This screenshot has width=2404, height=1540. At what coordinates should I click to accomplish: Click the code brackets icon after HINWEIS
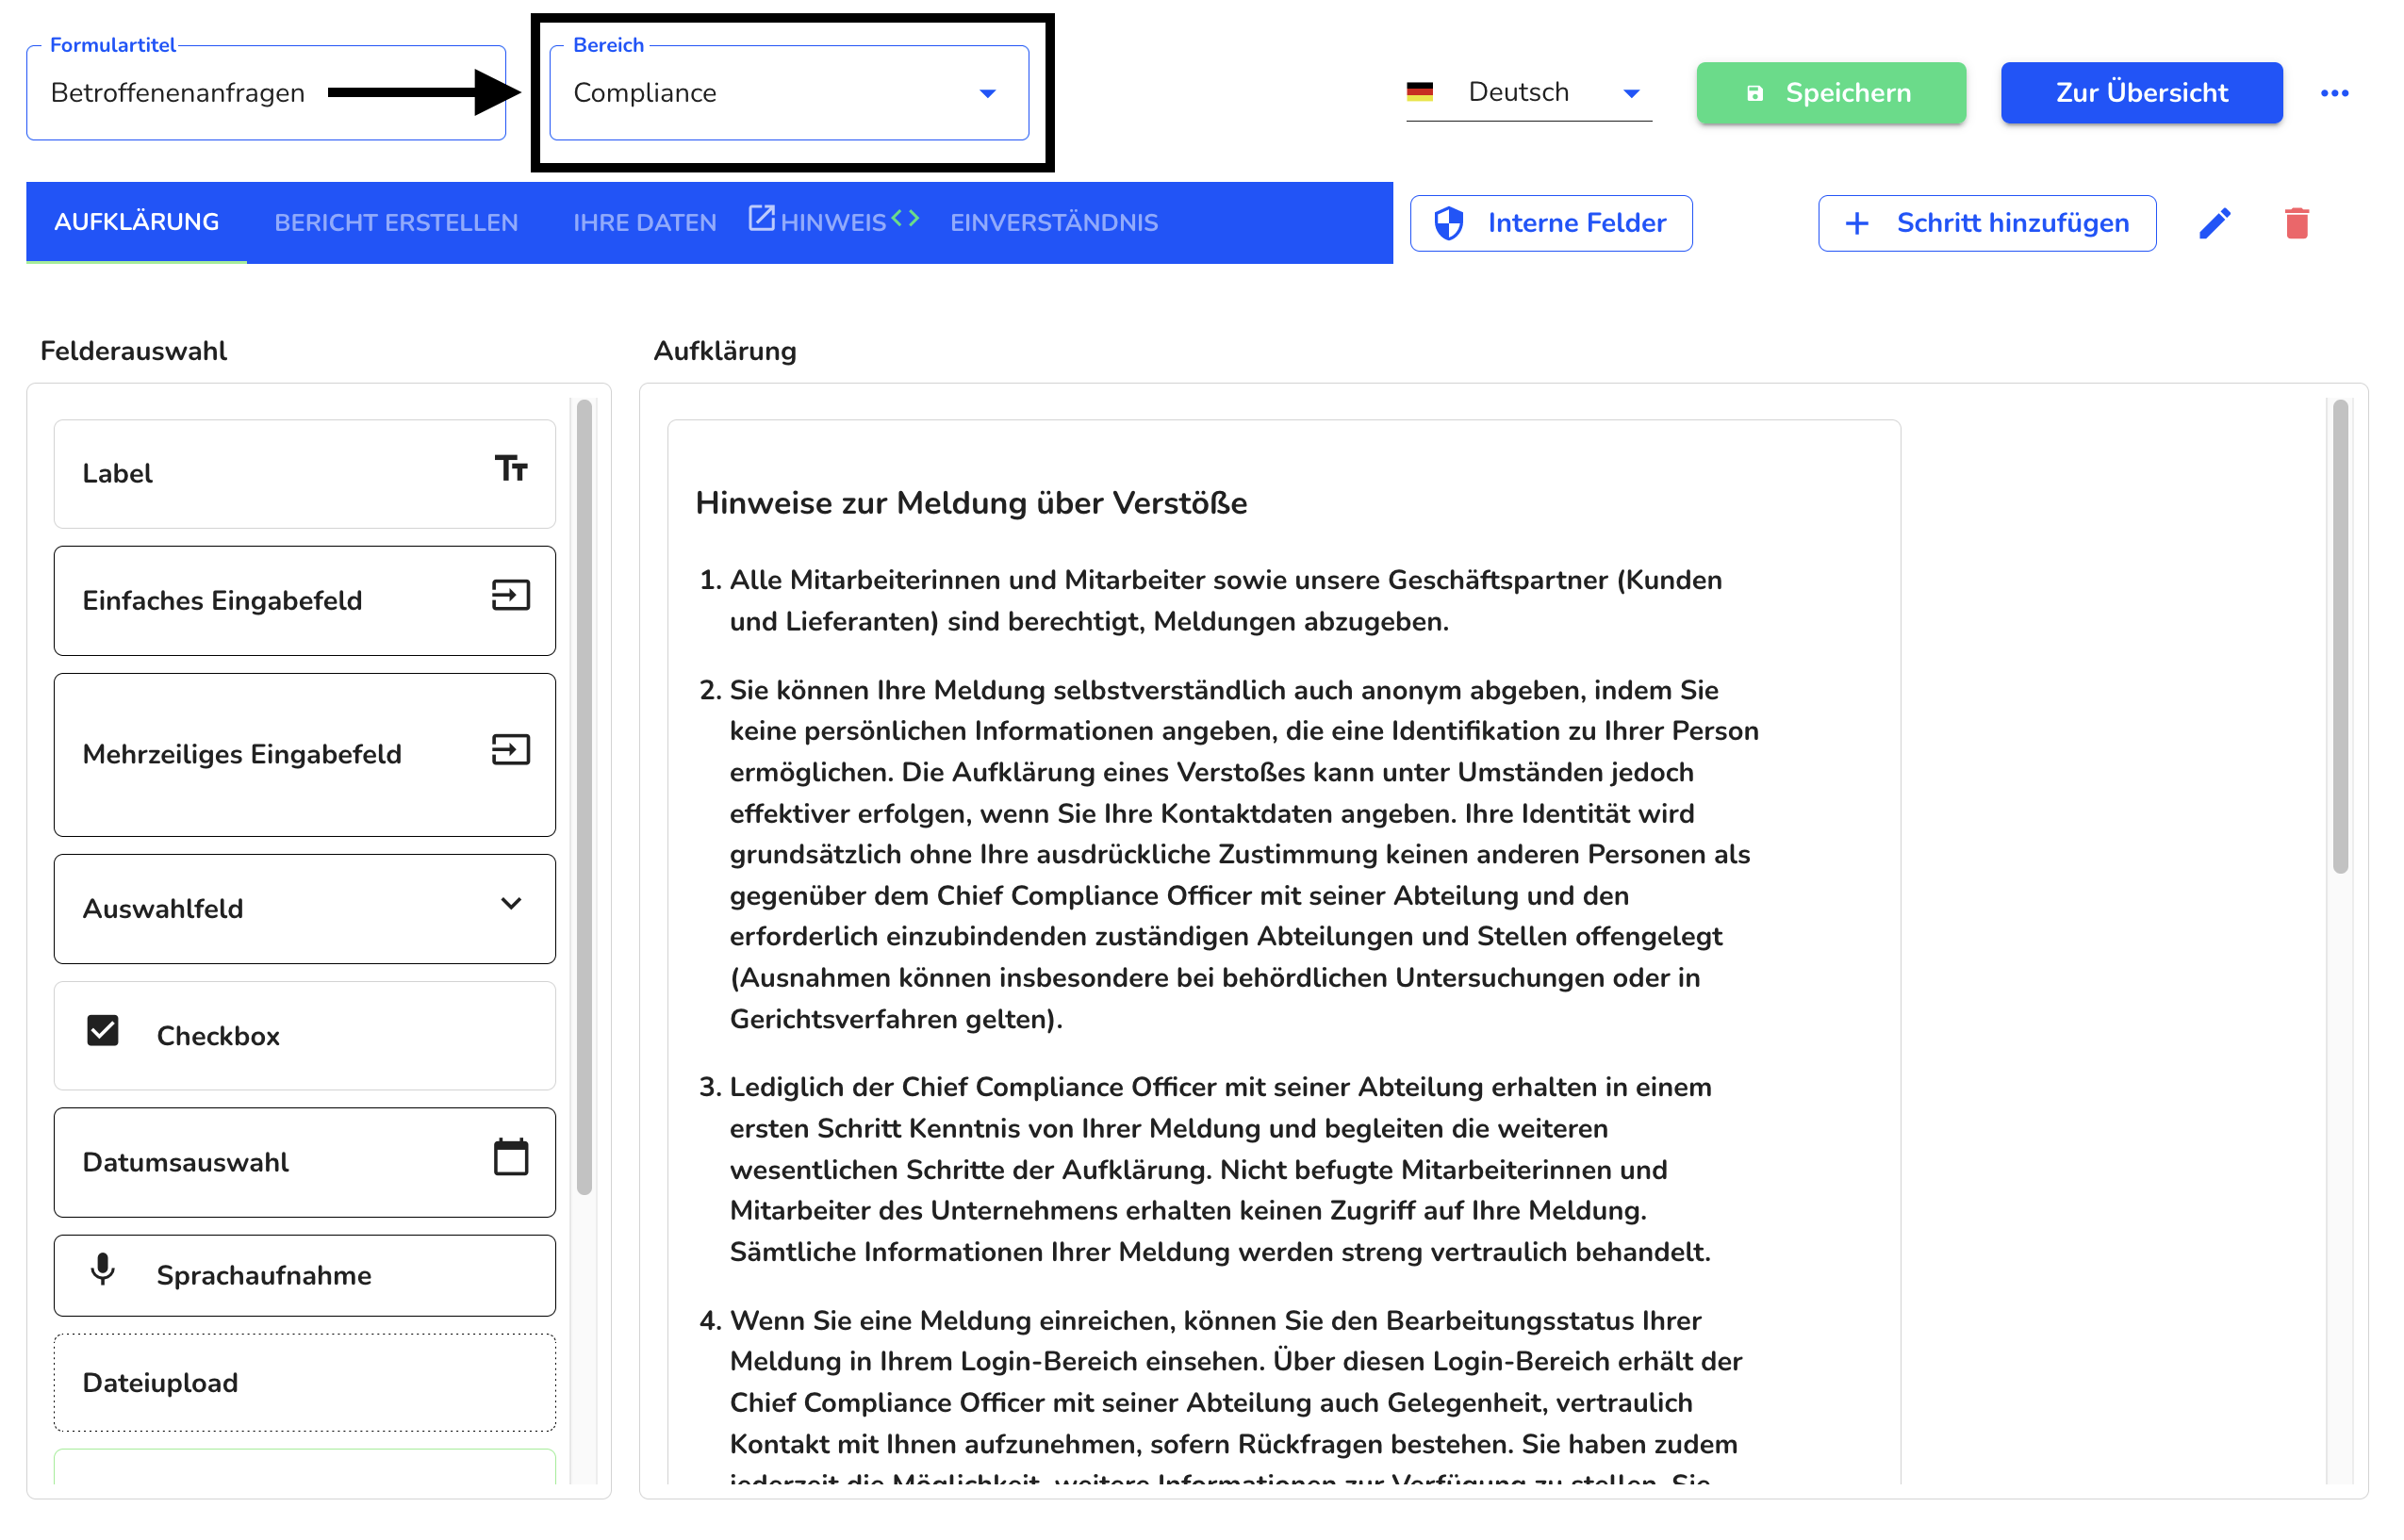(x=905, y=217)
